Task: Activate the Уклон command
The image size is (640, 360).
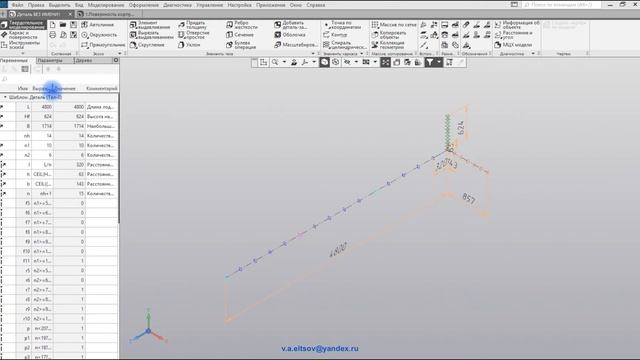Action: pyautogui.click(x=189, y=45)
